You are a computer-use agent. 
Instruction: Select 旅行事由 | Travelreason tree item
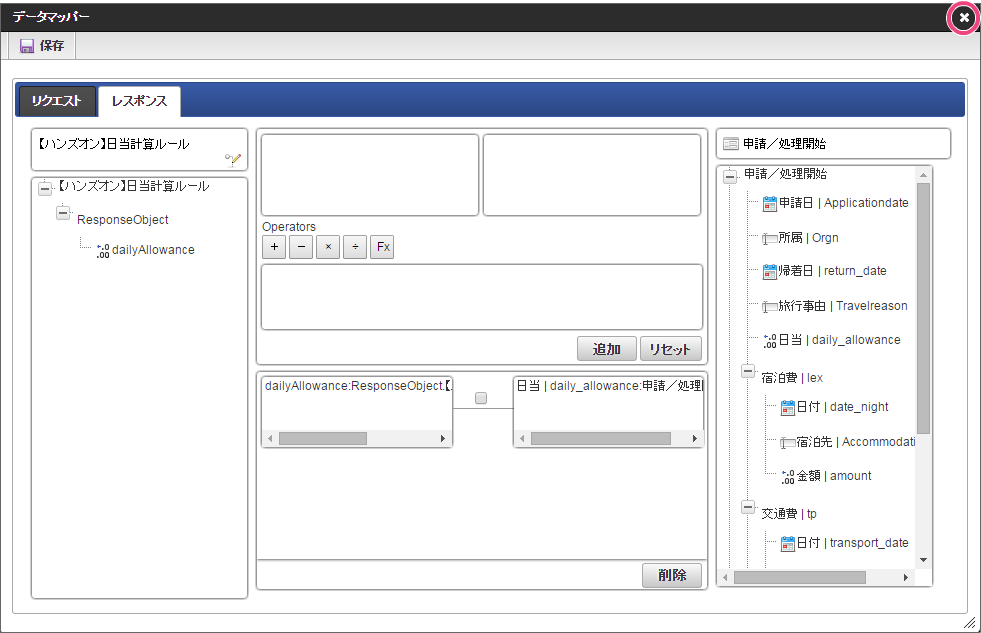point(843,306)
